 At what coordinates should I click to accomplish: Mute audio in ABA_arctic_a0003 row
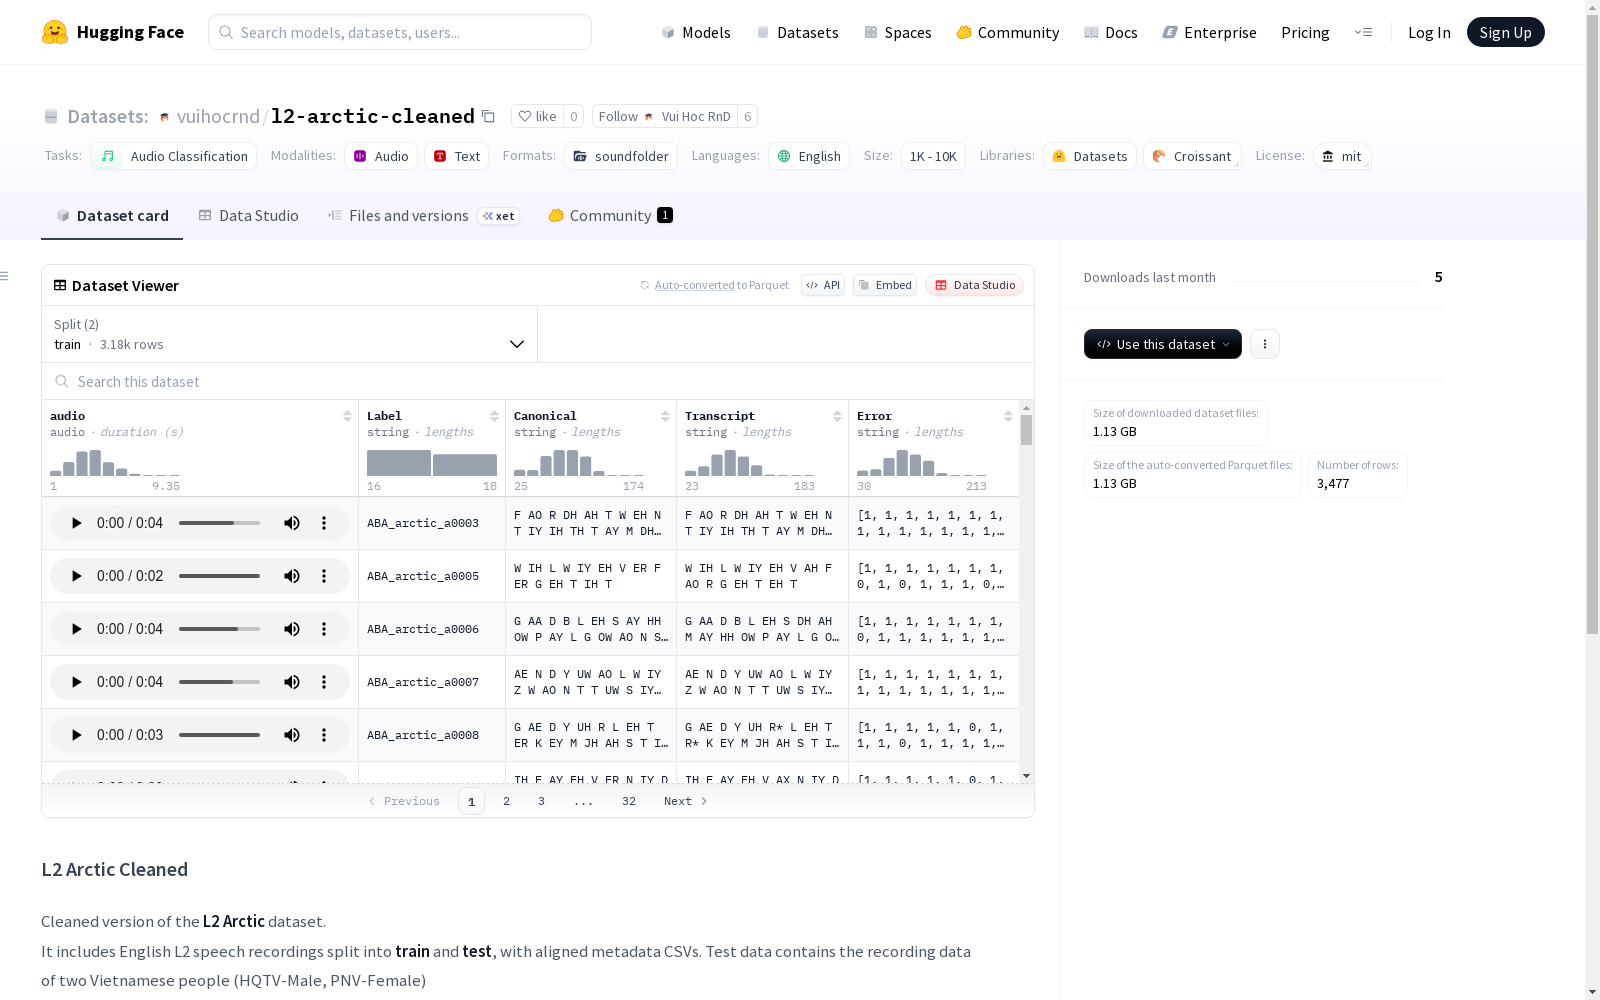coord(292,523)
